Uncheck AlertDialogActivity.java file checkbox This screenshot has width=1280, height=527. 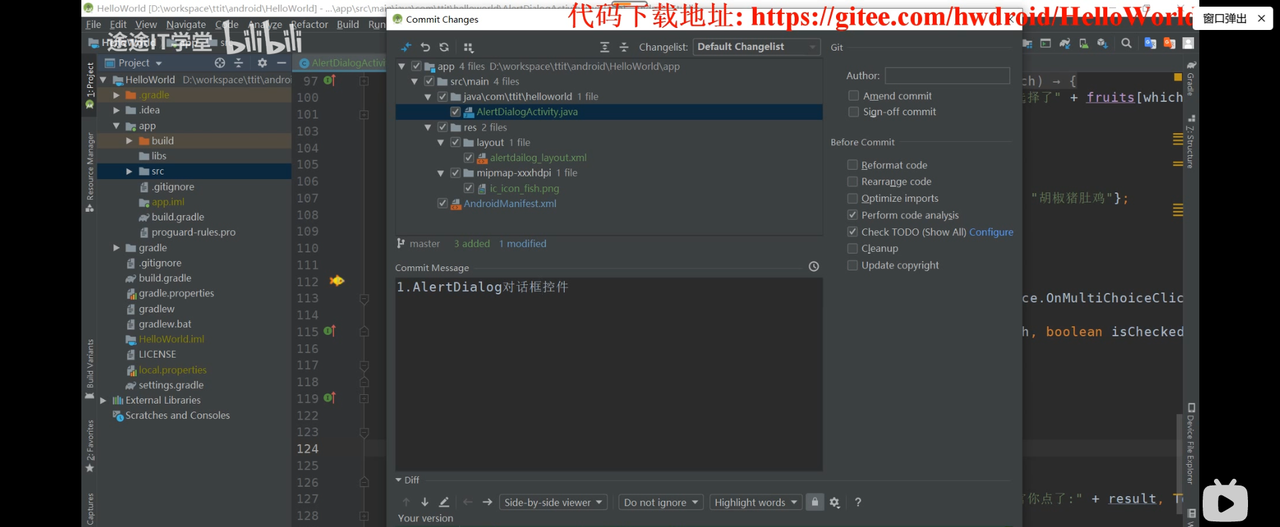click(x=455, y=112)
